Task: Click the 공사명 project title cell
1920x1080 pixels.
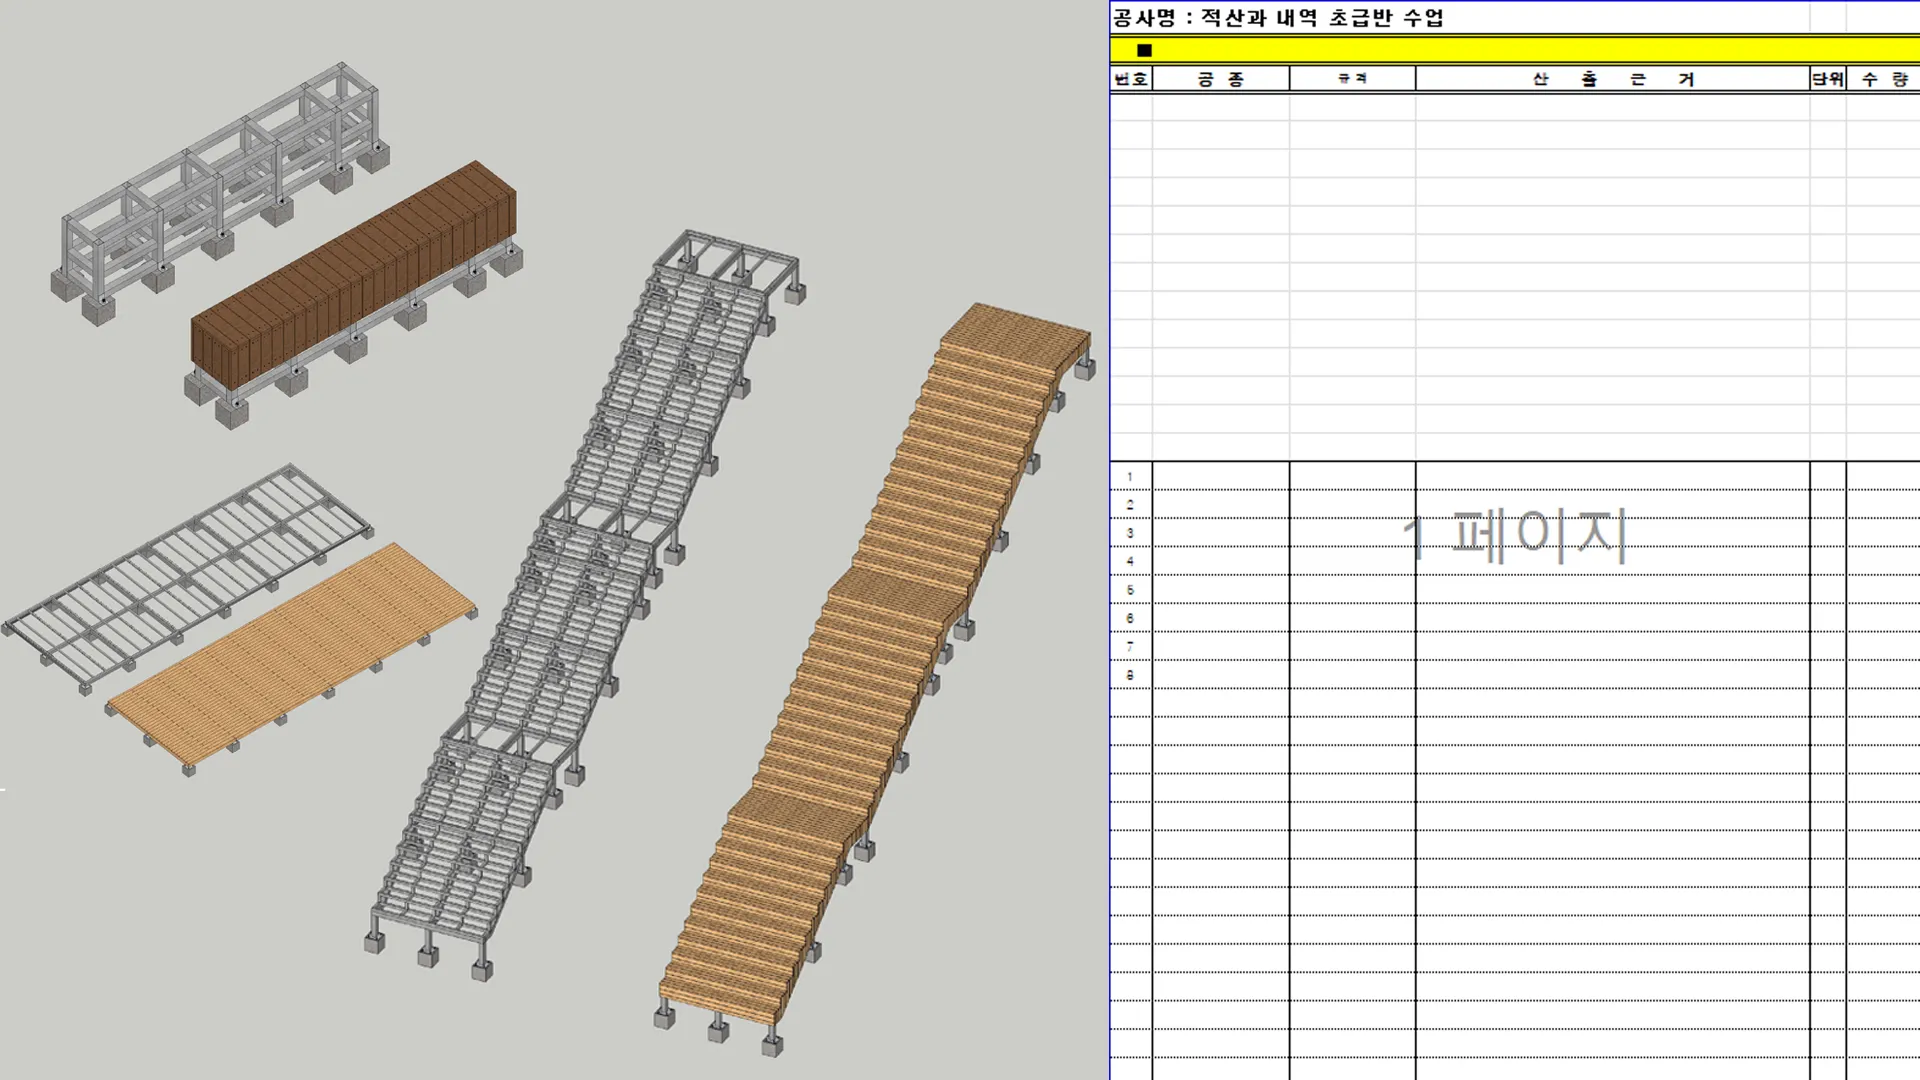Action: tap(1278, 18)
